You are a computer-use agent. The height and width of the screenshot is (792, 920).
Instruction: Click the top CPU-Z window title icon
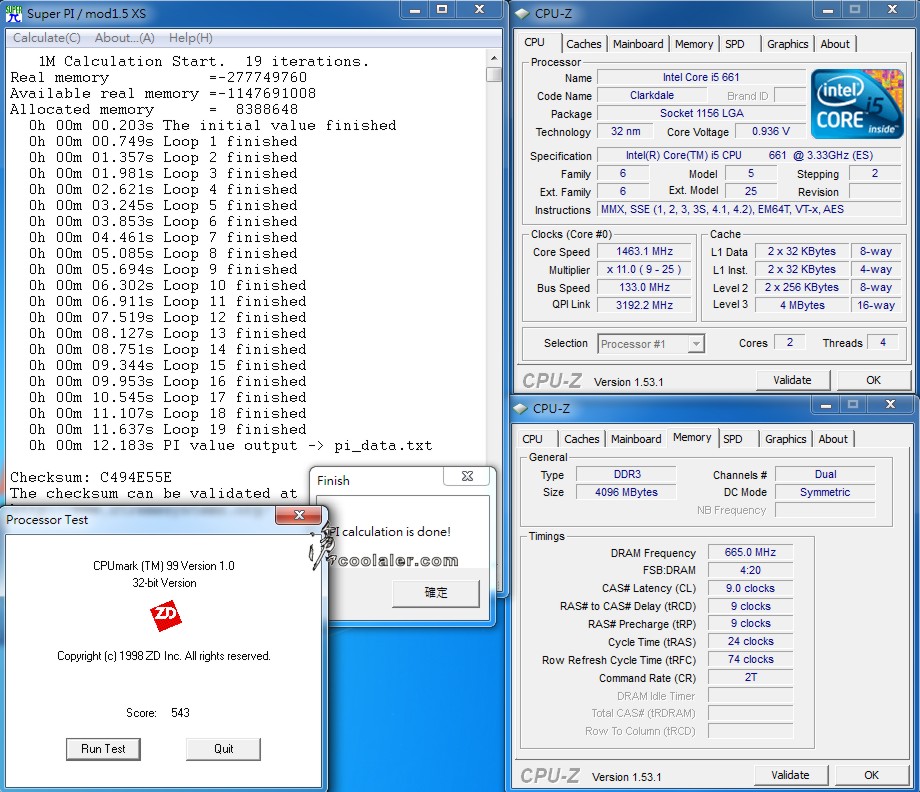[522, 13]
